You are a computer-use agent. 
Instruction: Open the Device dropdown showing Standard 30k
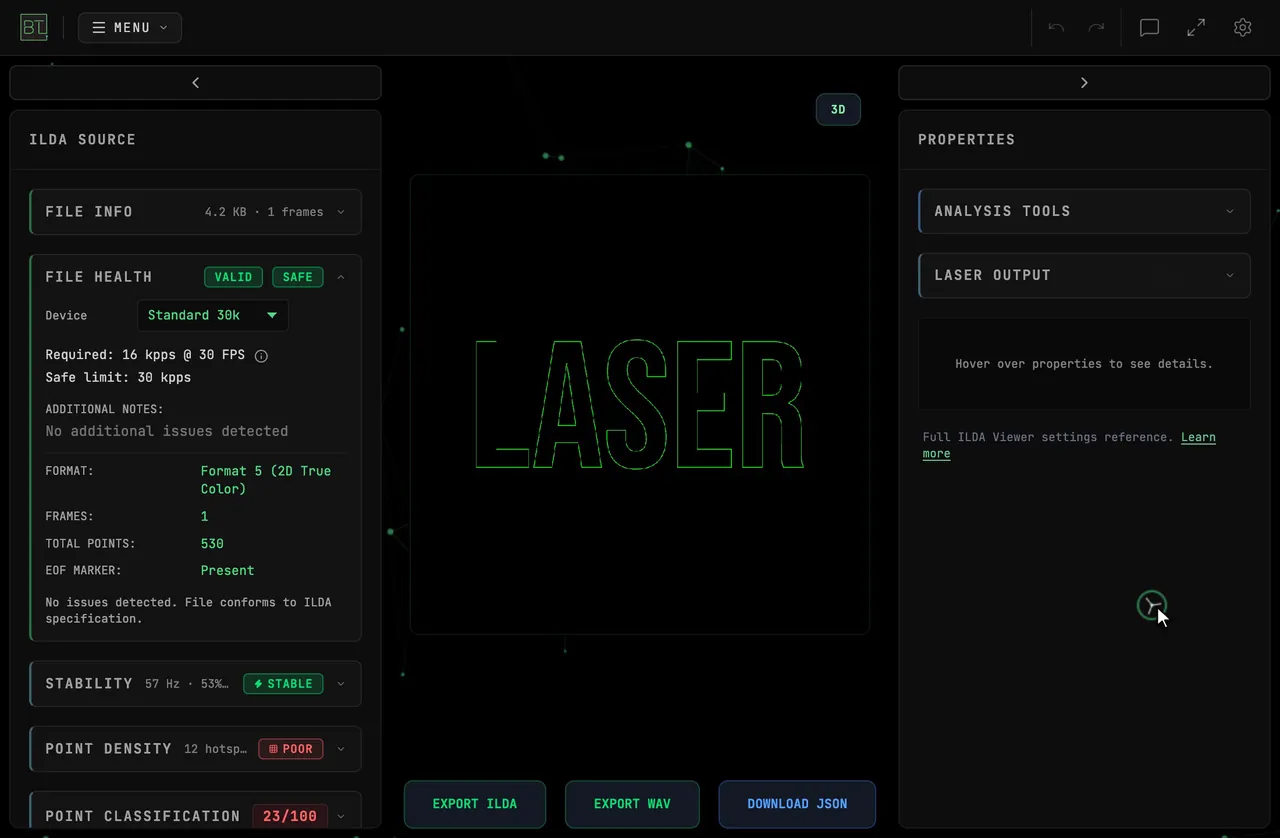coord(213,315)
